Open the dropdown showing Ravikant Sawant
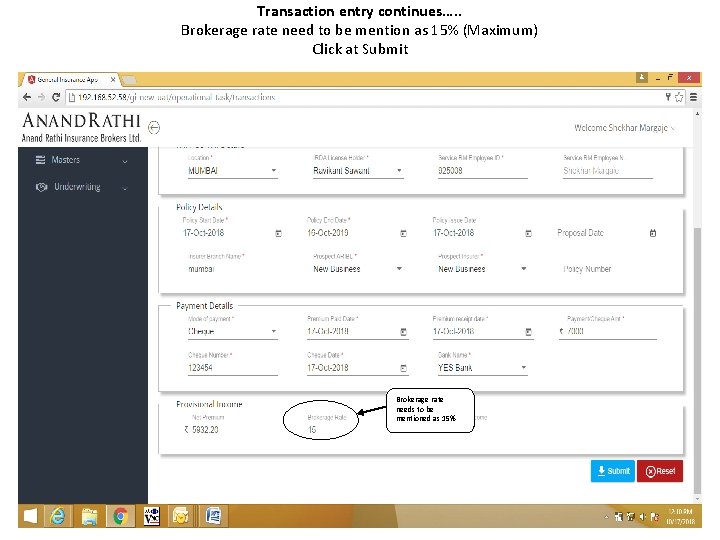The width and height of the screenshot is (720, 540). pos(358,171)
